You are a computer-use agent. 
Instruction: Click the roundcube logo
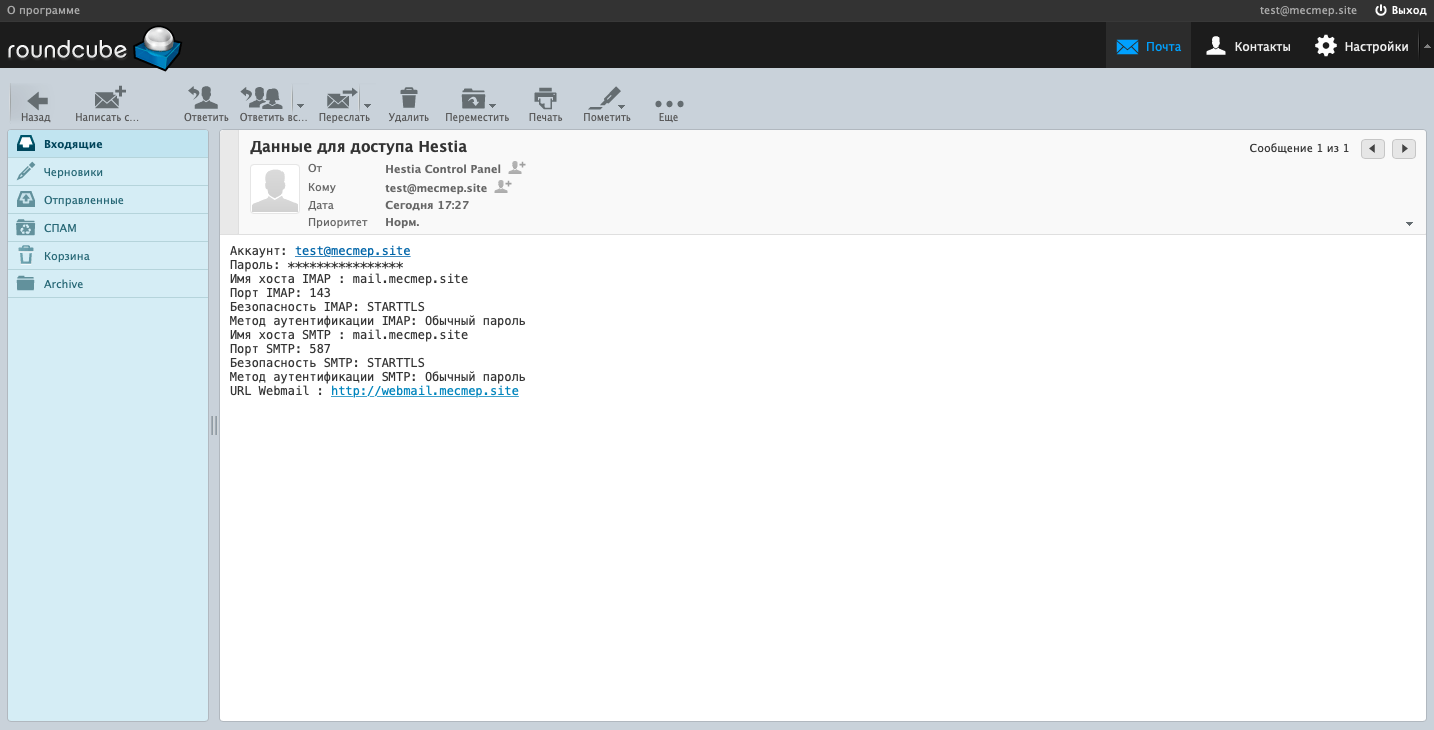point(93,48)
